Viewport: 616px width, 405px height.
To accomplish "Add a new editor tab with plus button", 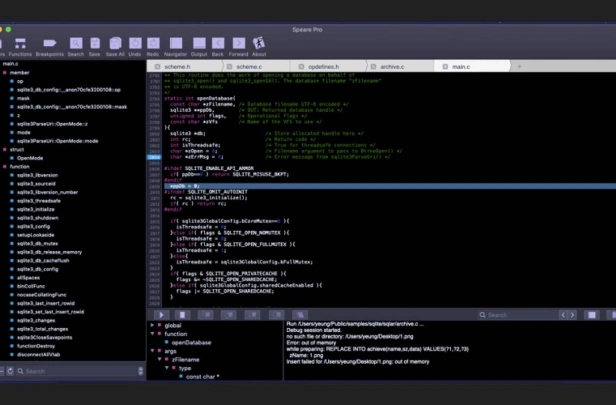I will [x=519, y=67].
